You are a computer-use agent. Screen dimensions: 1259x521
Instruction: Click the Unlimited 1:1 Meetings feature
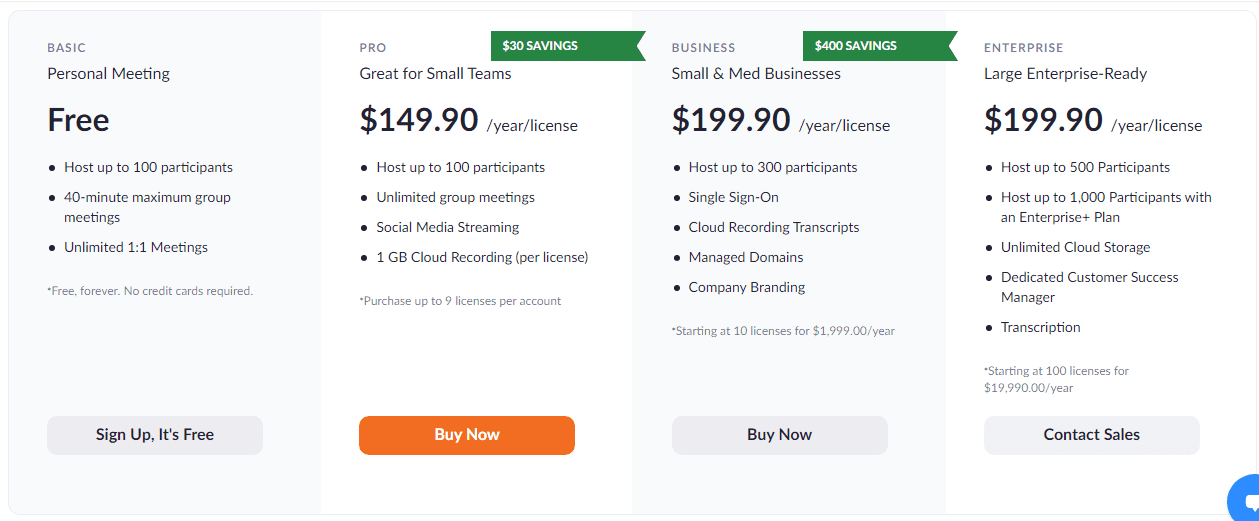pos(136,248)
